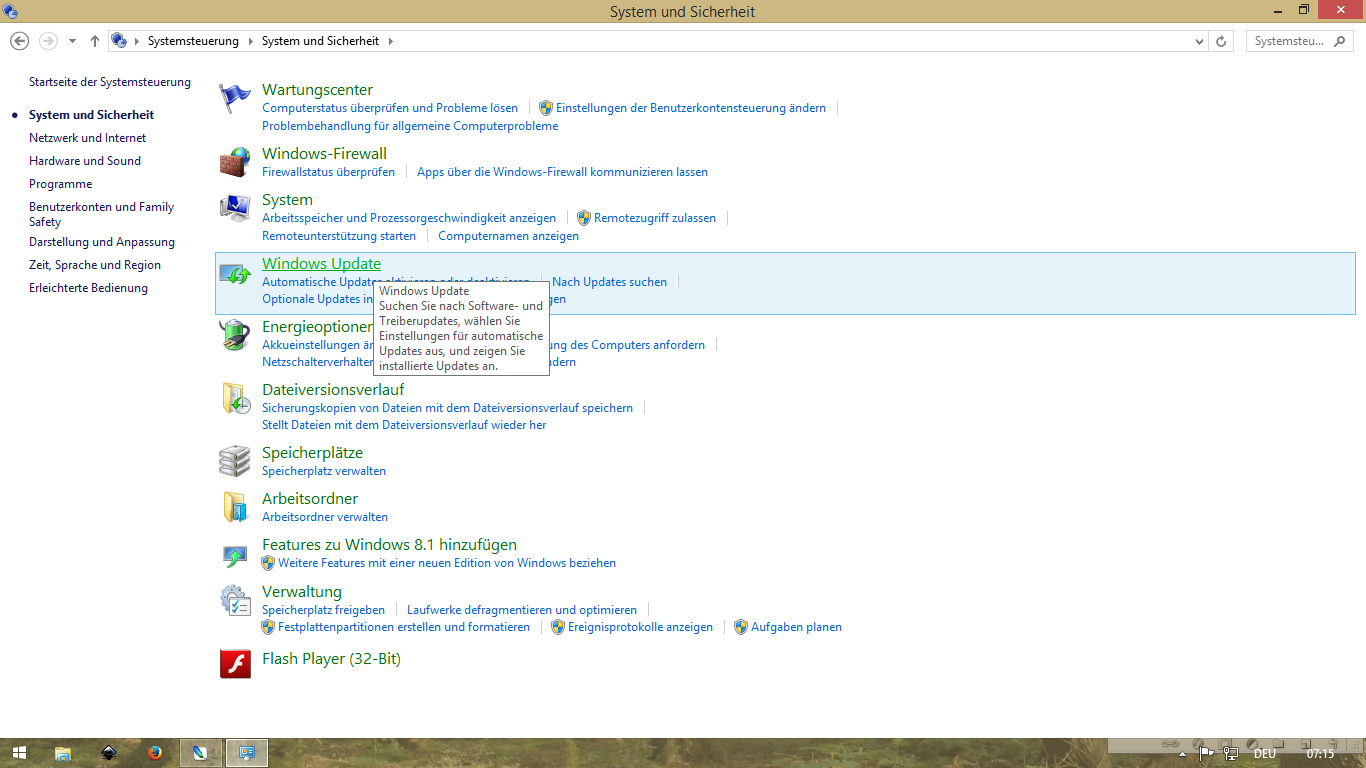This screenshot has height=768, width=1366.
Task: Click Problembehandlung für allgemeine Computerprobleme
Action: pyautogui.click(x=410, y=126)
